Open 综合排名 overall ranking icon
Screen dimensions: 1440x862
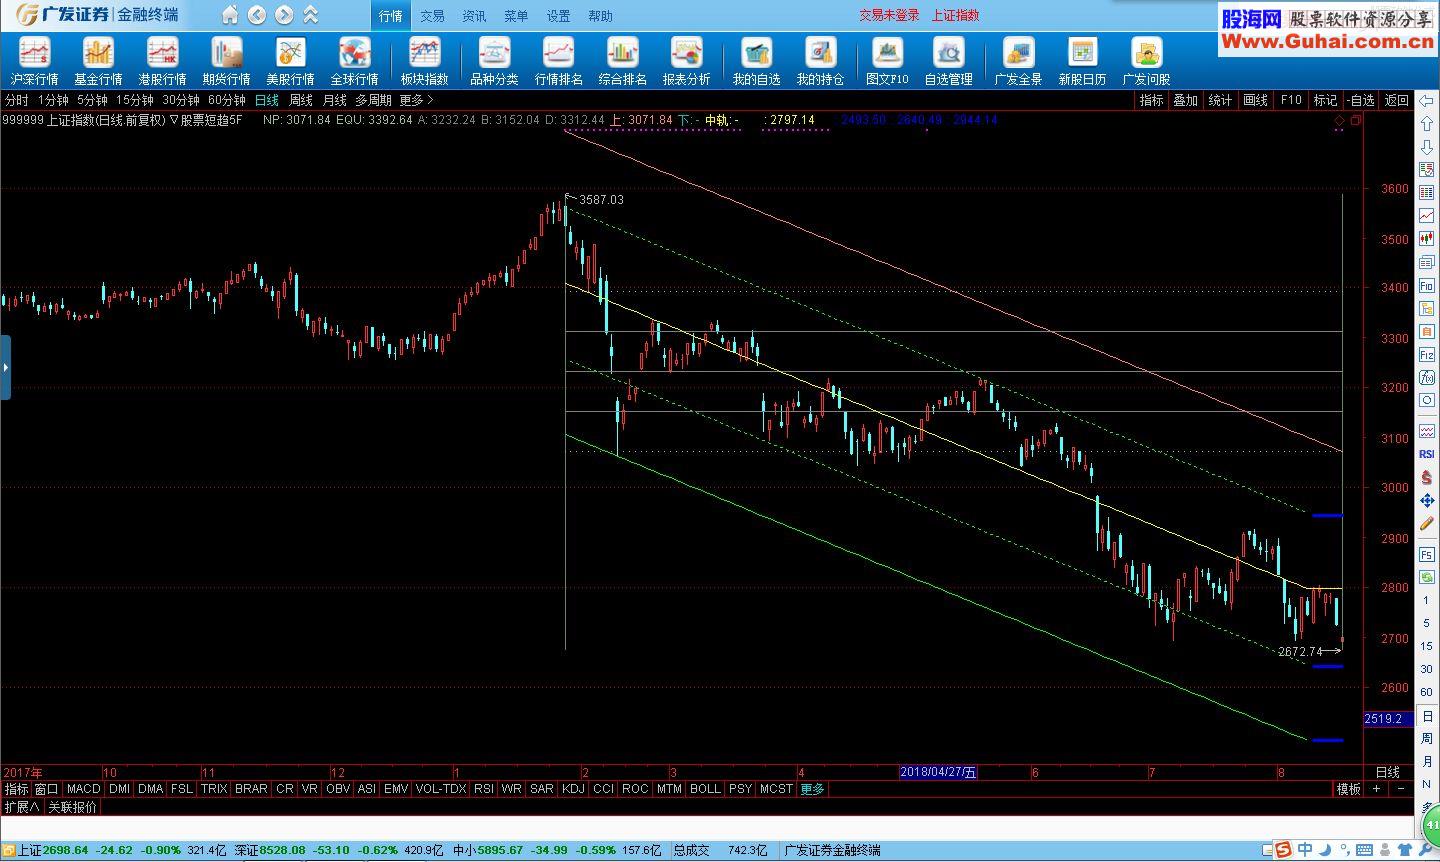[x=622, y=61]
